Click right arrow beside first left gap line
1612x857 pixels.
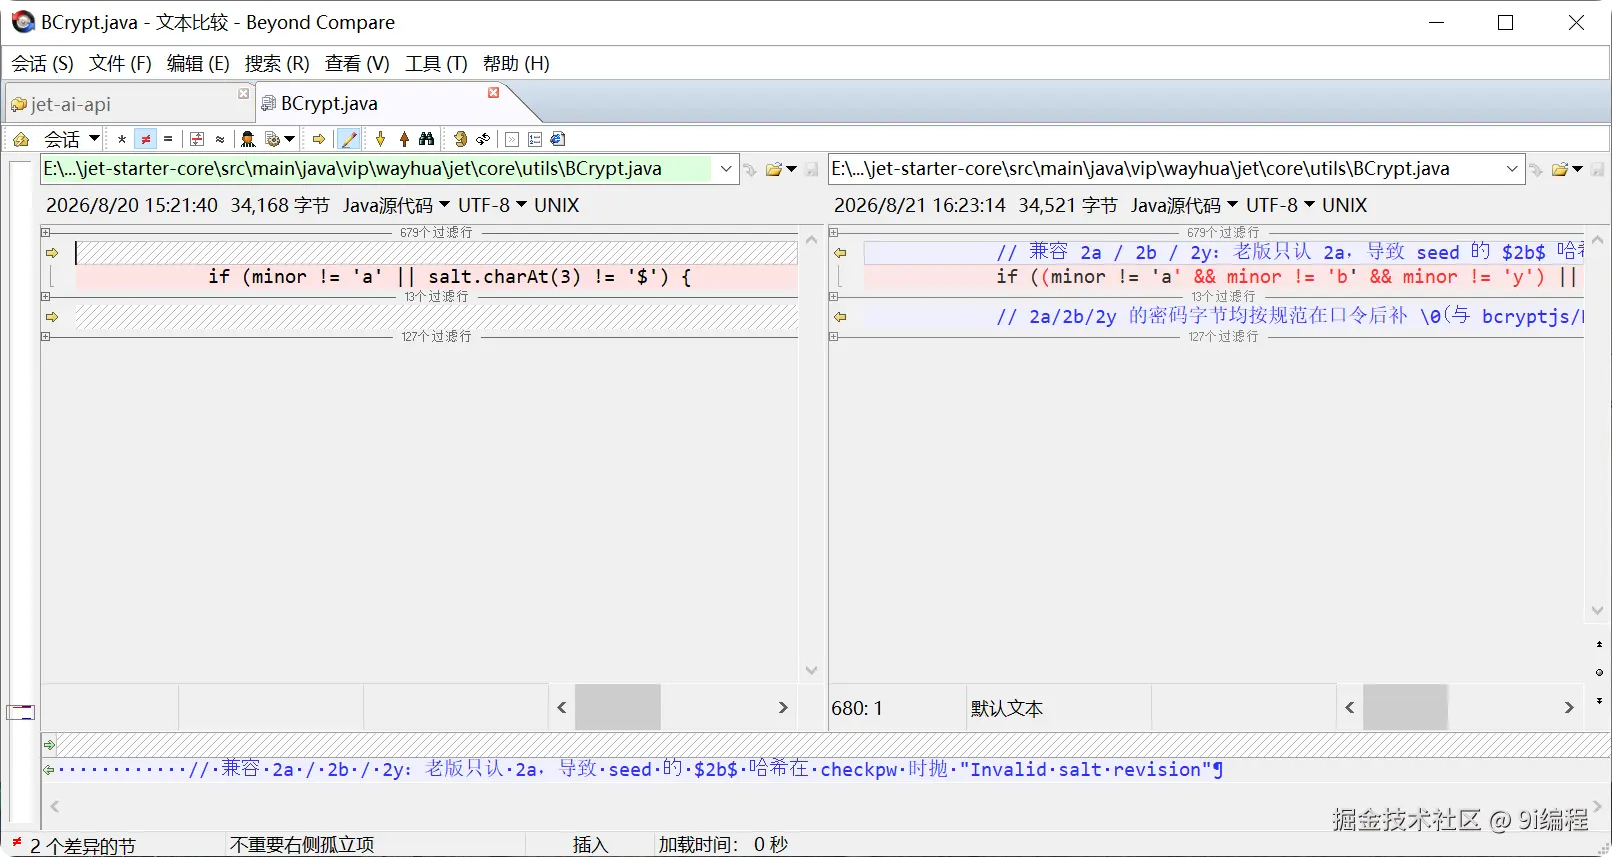pos(52,253)
